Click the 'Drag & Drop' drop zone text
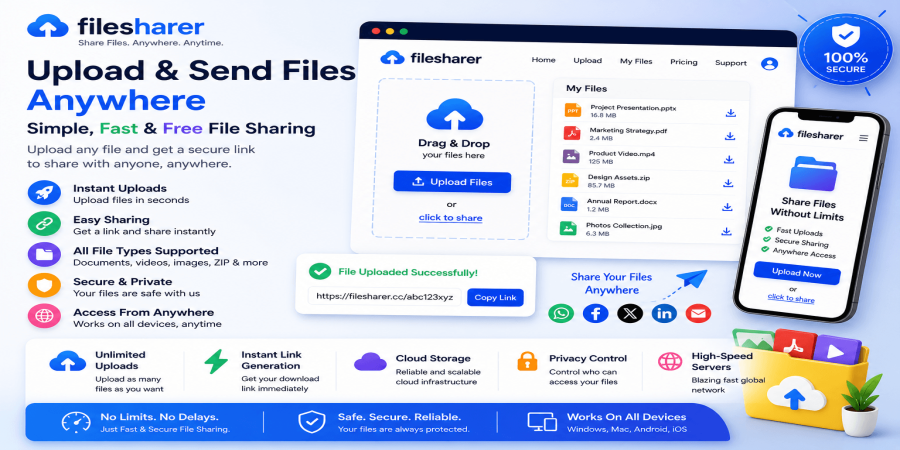Screen dimensions: 900x450 point(453,143)
